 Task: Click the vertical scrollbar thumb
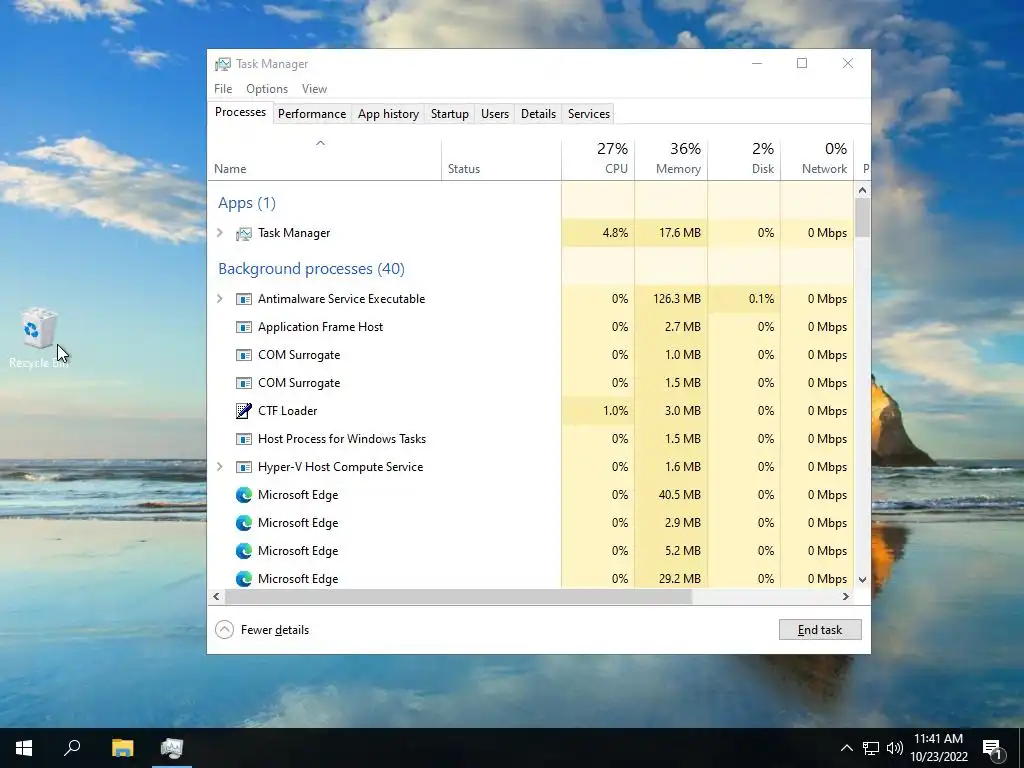point(862,218)
